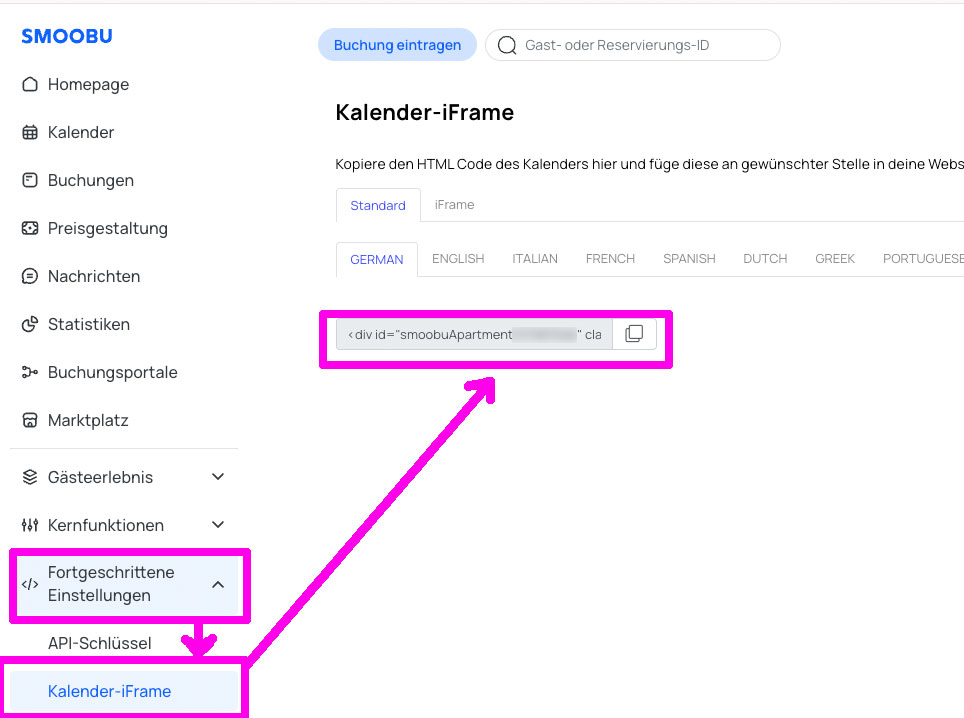The width and height of the screenshot is (964, 718).
Task: Open the API-Schlüssel settings link
Action: [100, 643]
